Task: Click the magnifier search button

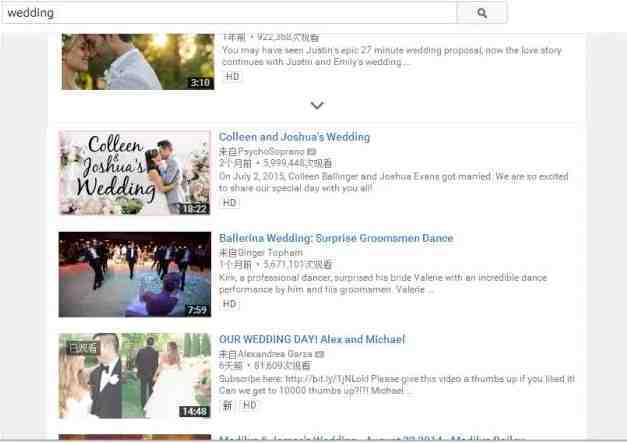Action: pyautogui.click(x=481, y=13)
